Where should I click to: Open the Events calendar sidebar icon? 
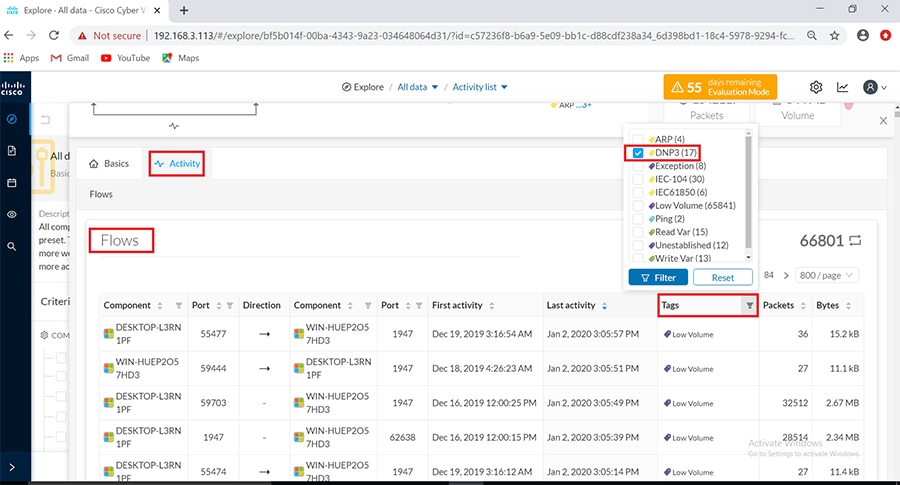click(x=11, y=183)
